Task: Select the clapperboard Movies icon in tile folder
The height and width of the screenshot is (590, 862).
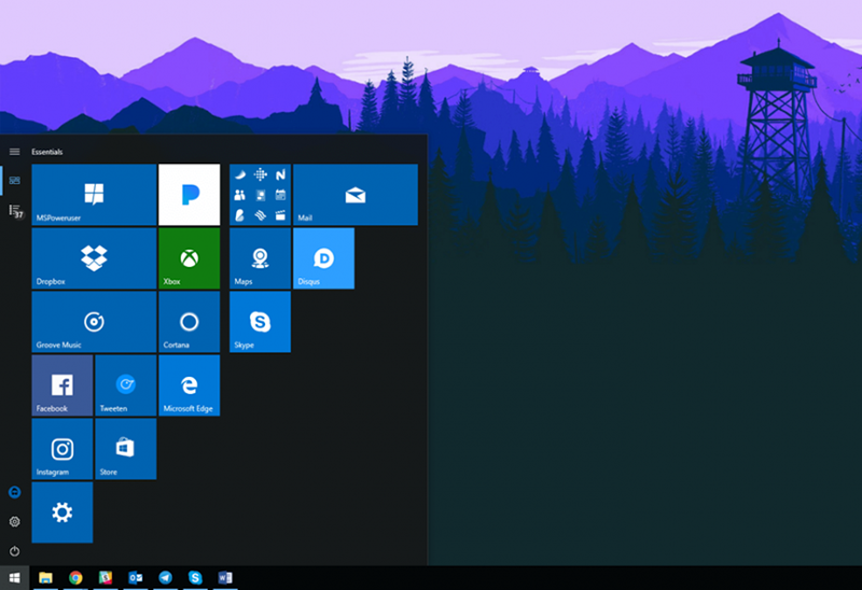Action: coord(280,216)
